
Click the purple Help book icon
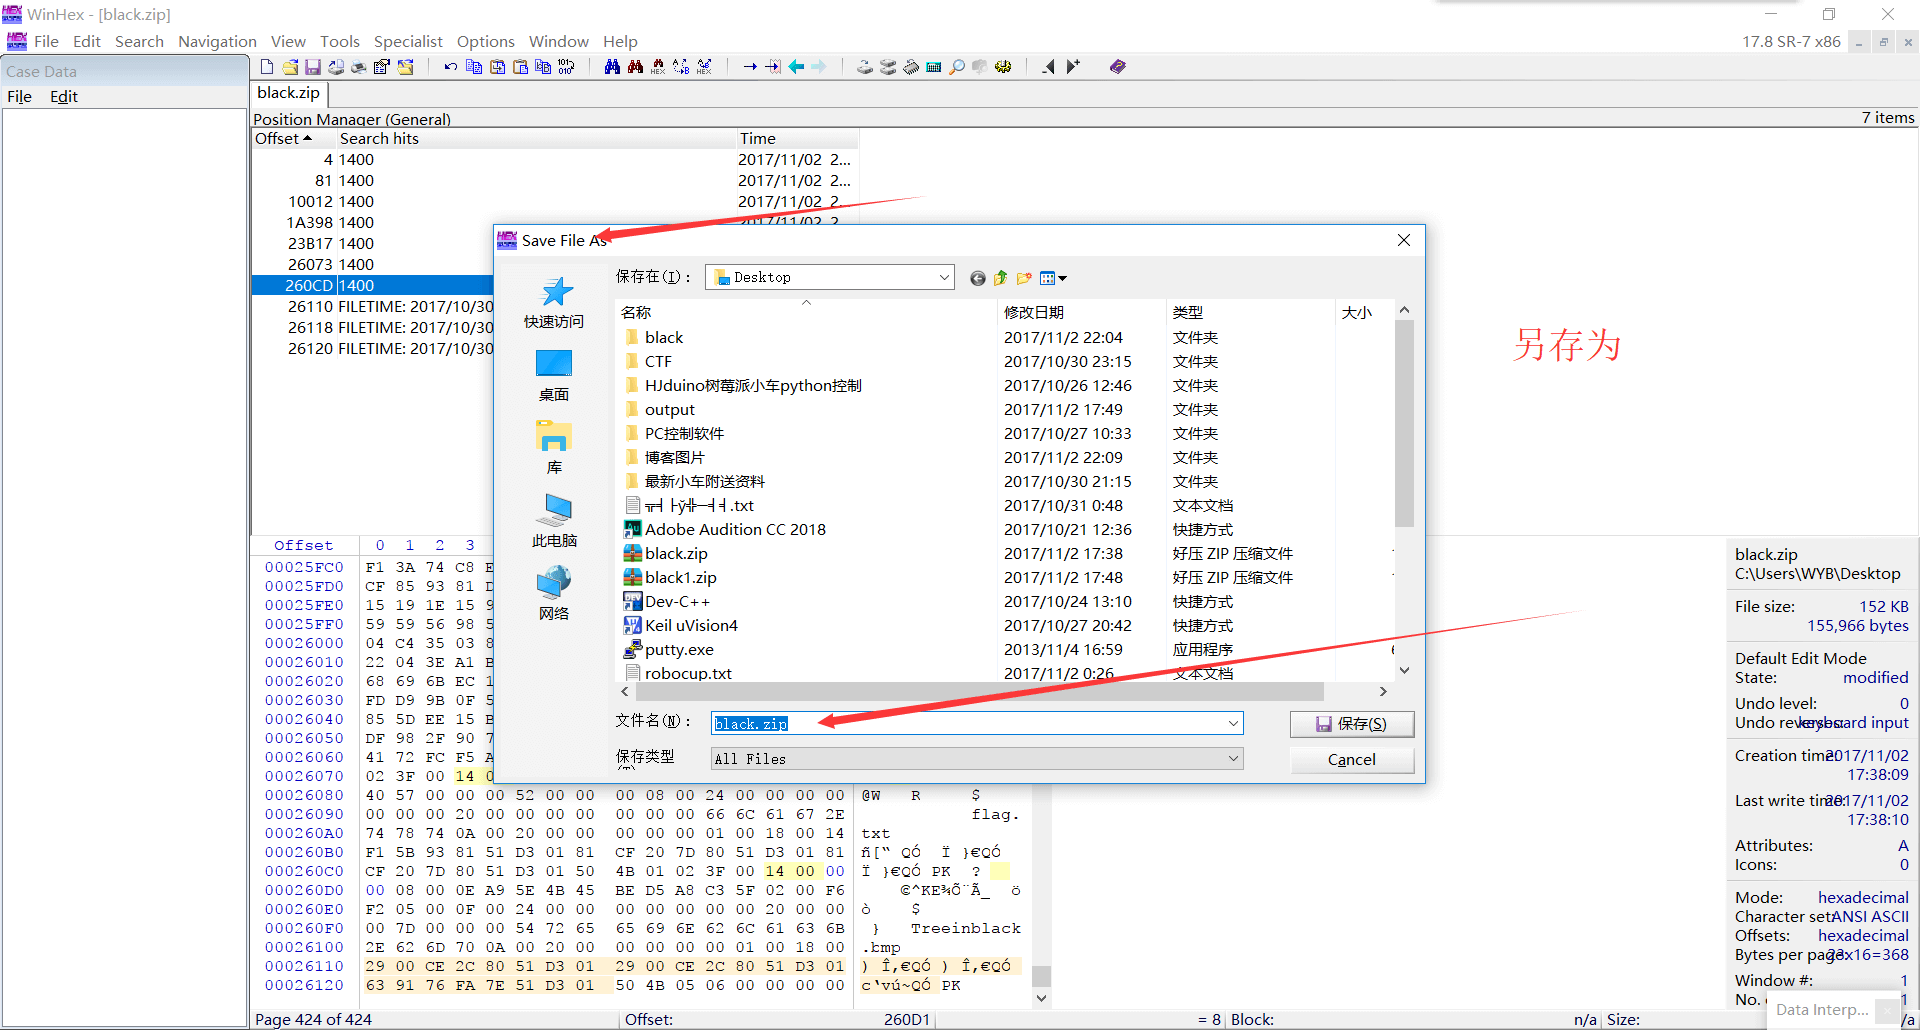[x=1117, y=67]
